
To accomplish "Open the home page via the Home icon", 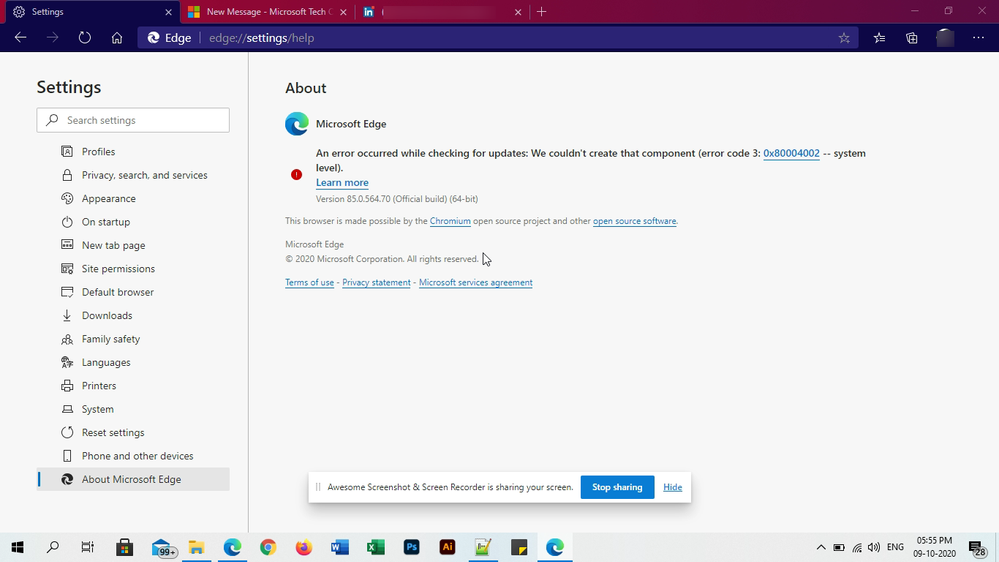I will [x=117, y=38].
